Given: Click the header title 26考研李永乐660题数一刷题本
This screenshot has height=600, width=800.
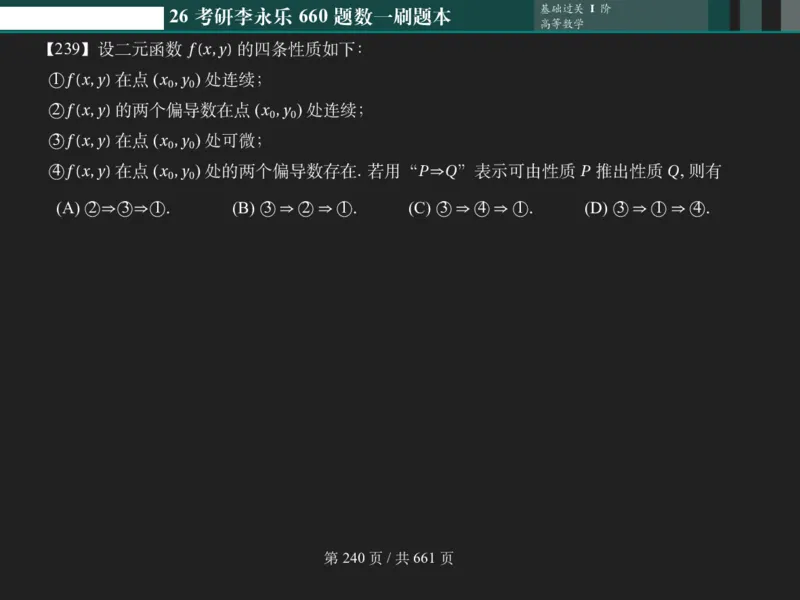Looking at the screenshot, I should pos(312,15).
